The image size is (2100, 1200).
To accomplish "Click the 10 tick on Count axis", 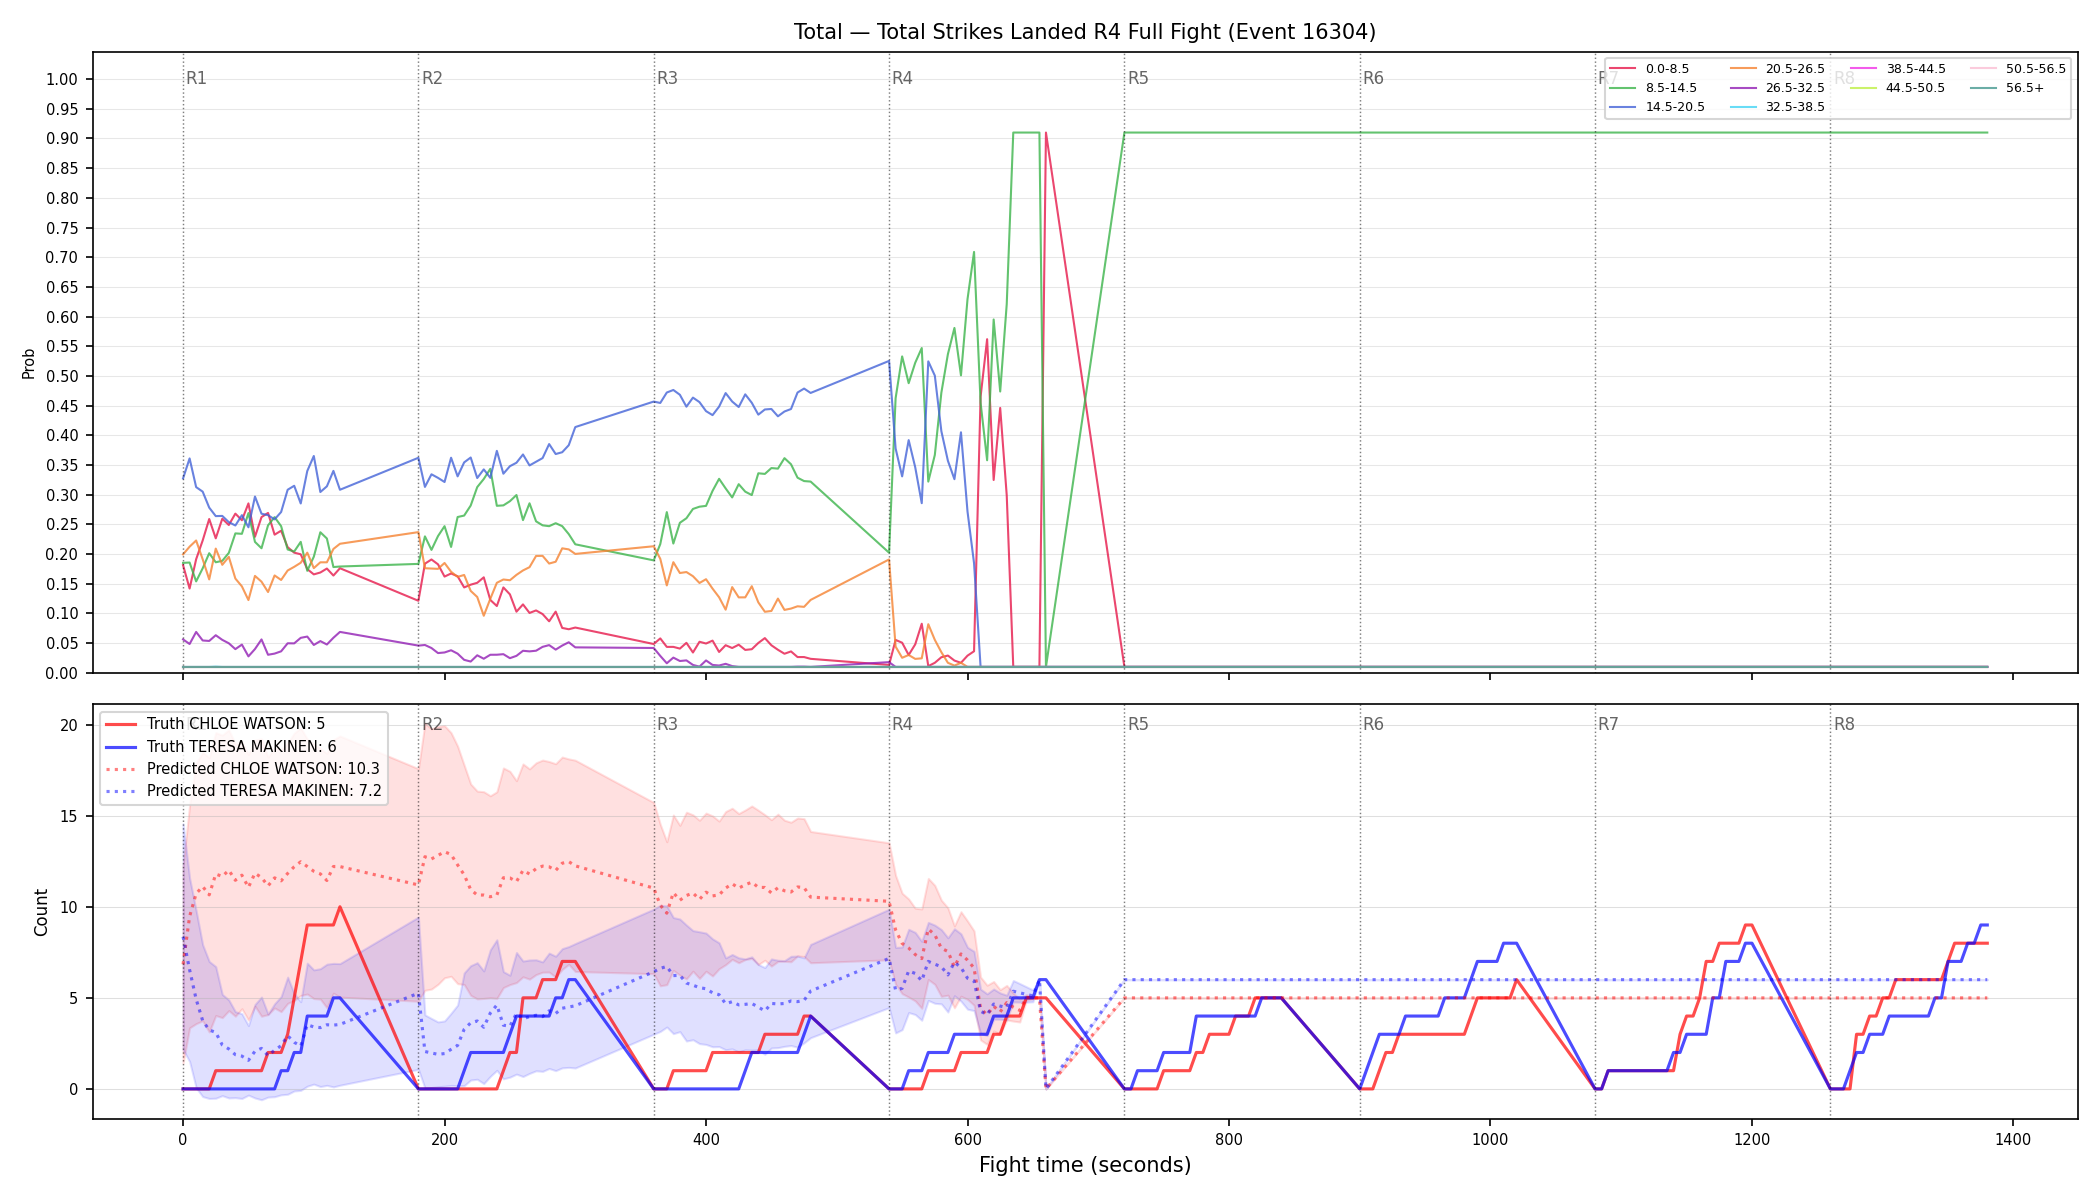I will point(69,908).
